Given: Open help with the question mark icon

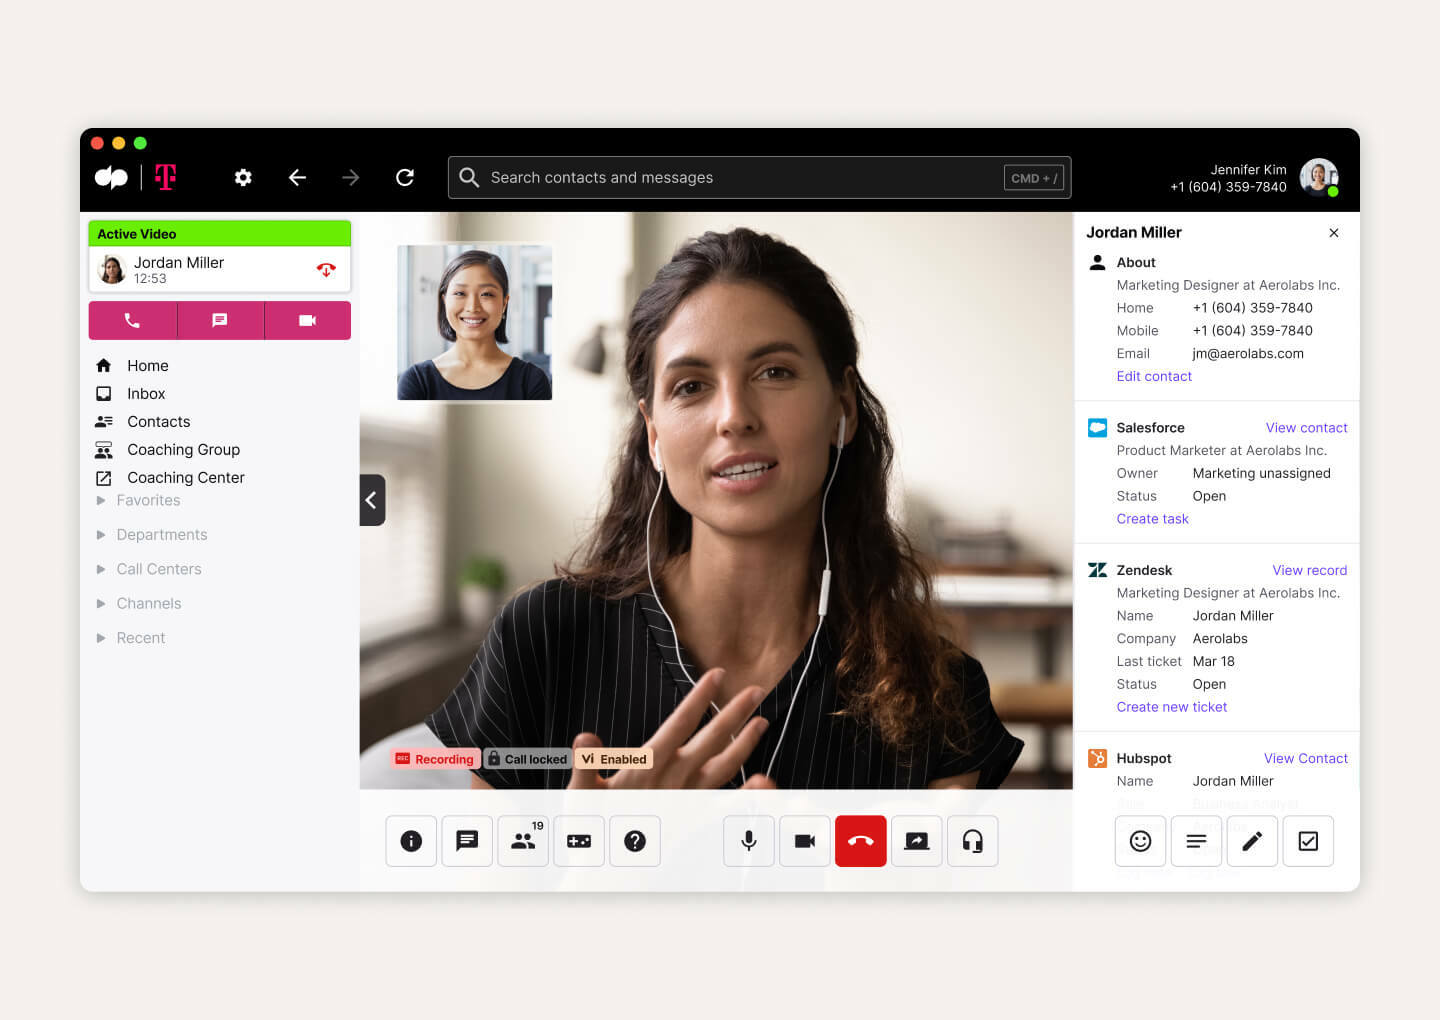Looking at the screenshot, I should tap(635, 841).
